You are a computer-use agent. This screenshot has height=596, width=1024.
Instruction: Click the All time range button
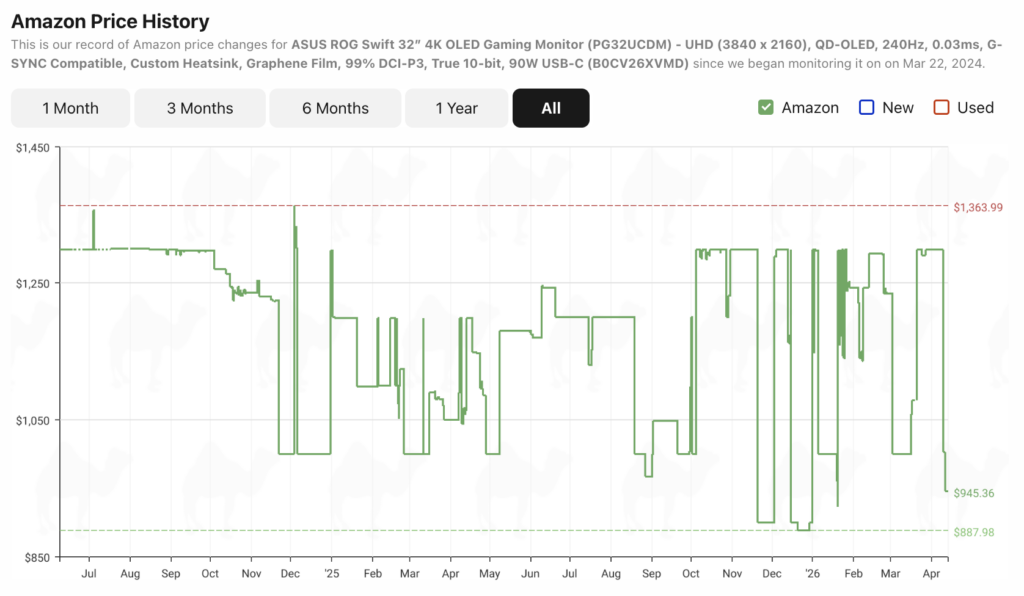click(551, 108)
